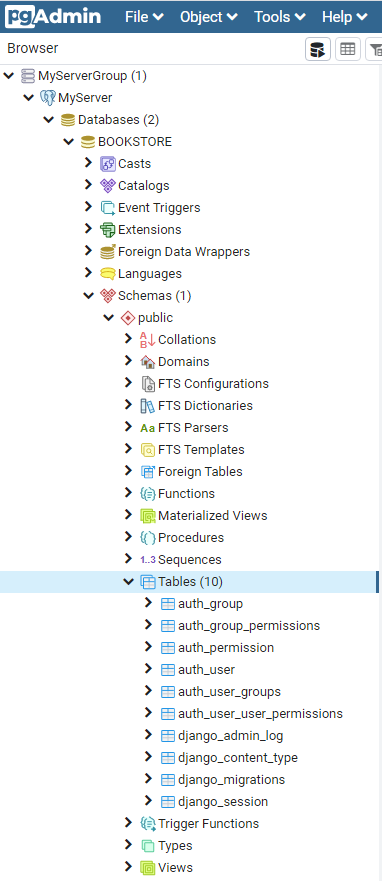Click the MyServerGroup server group icon
This screenshot has height=881, width=382.
click(28, 75)
